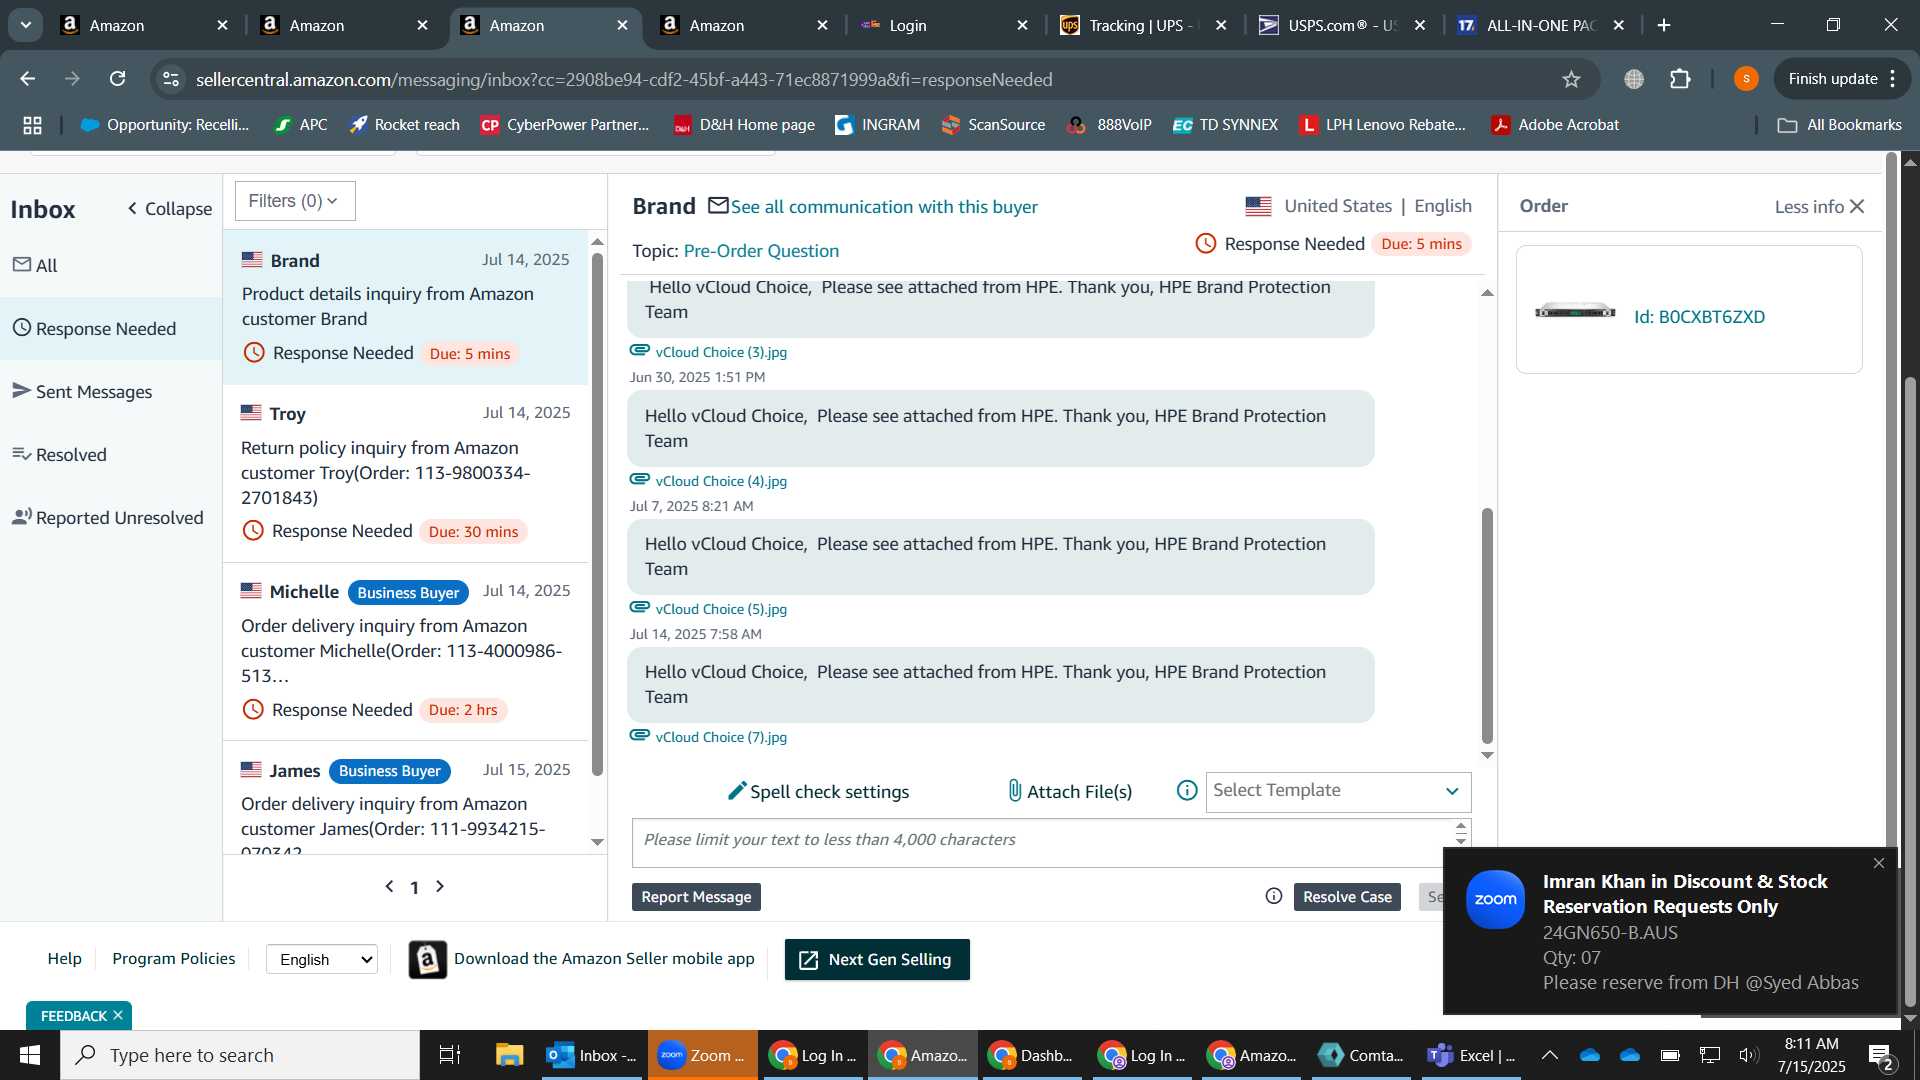Attach File(s) to reply
This screenshot has width=1920, height=1080.
(x=1069, y=792)
